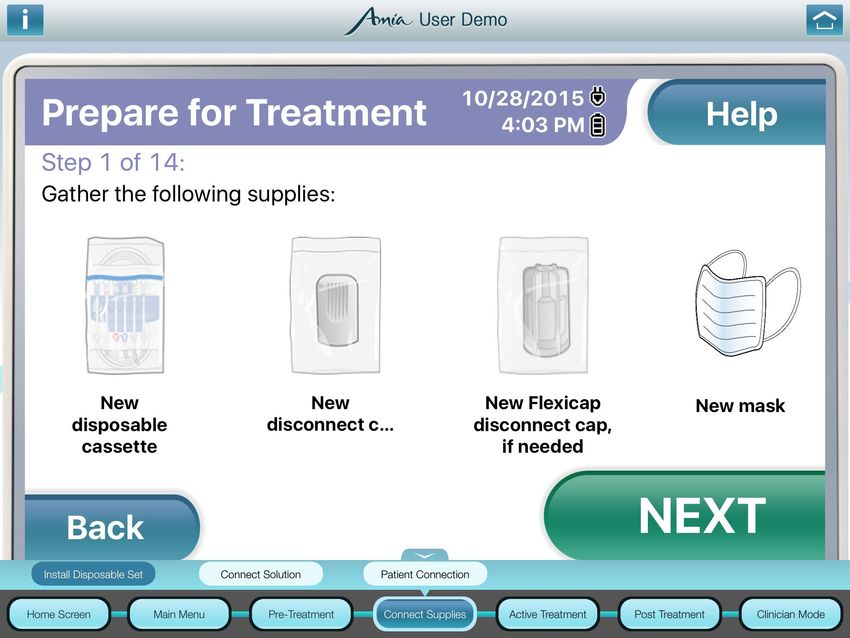Select Connect Supplies stage
This screenshot has height=638, width=850.
tap(424, 614)
